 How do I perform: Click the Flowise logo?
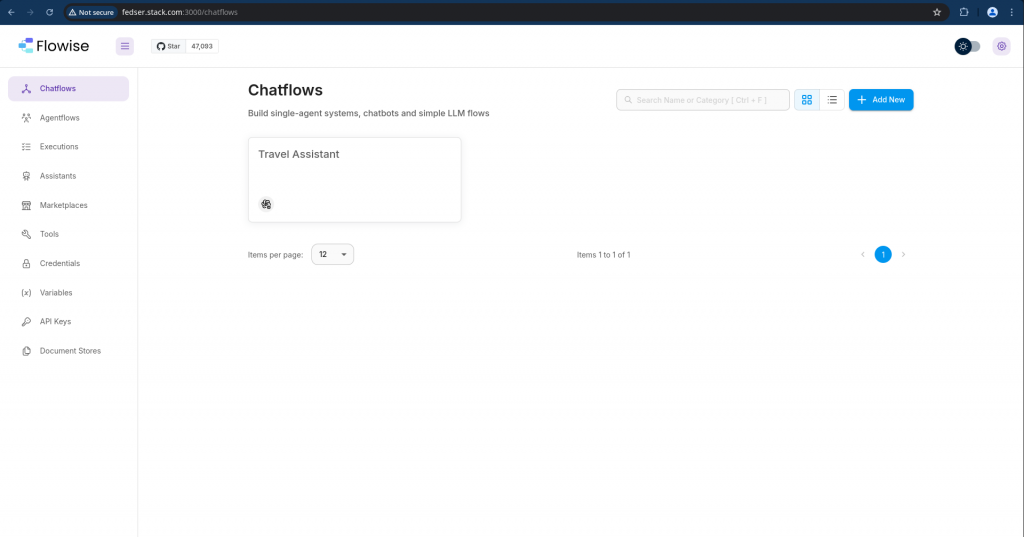(53, 46)
